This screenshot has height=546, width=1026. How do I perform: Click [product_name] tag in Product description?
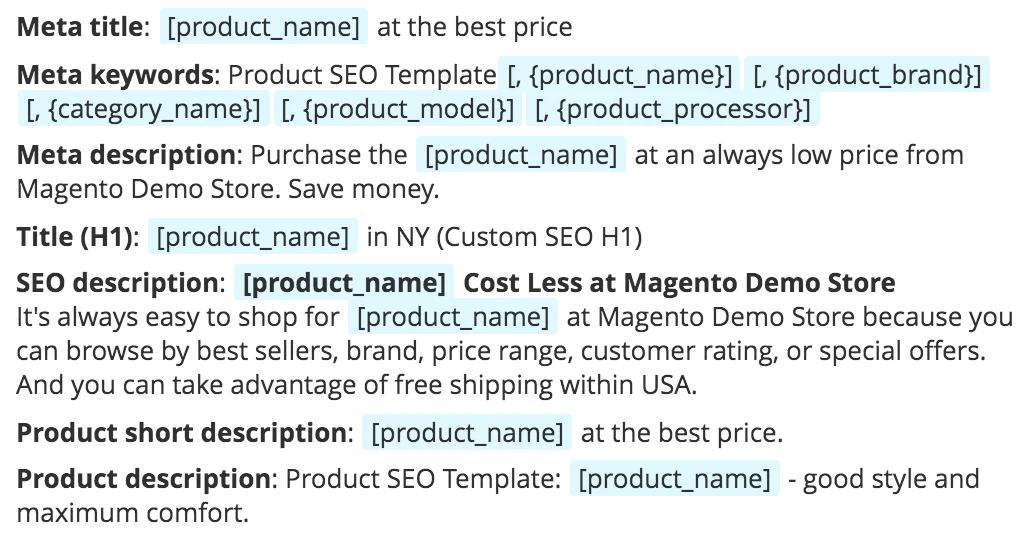click(675, 479)
